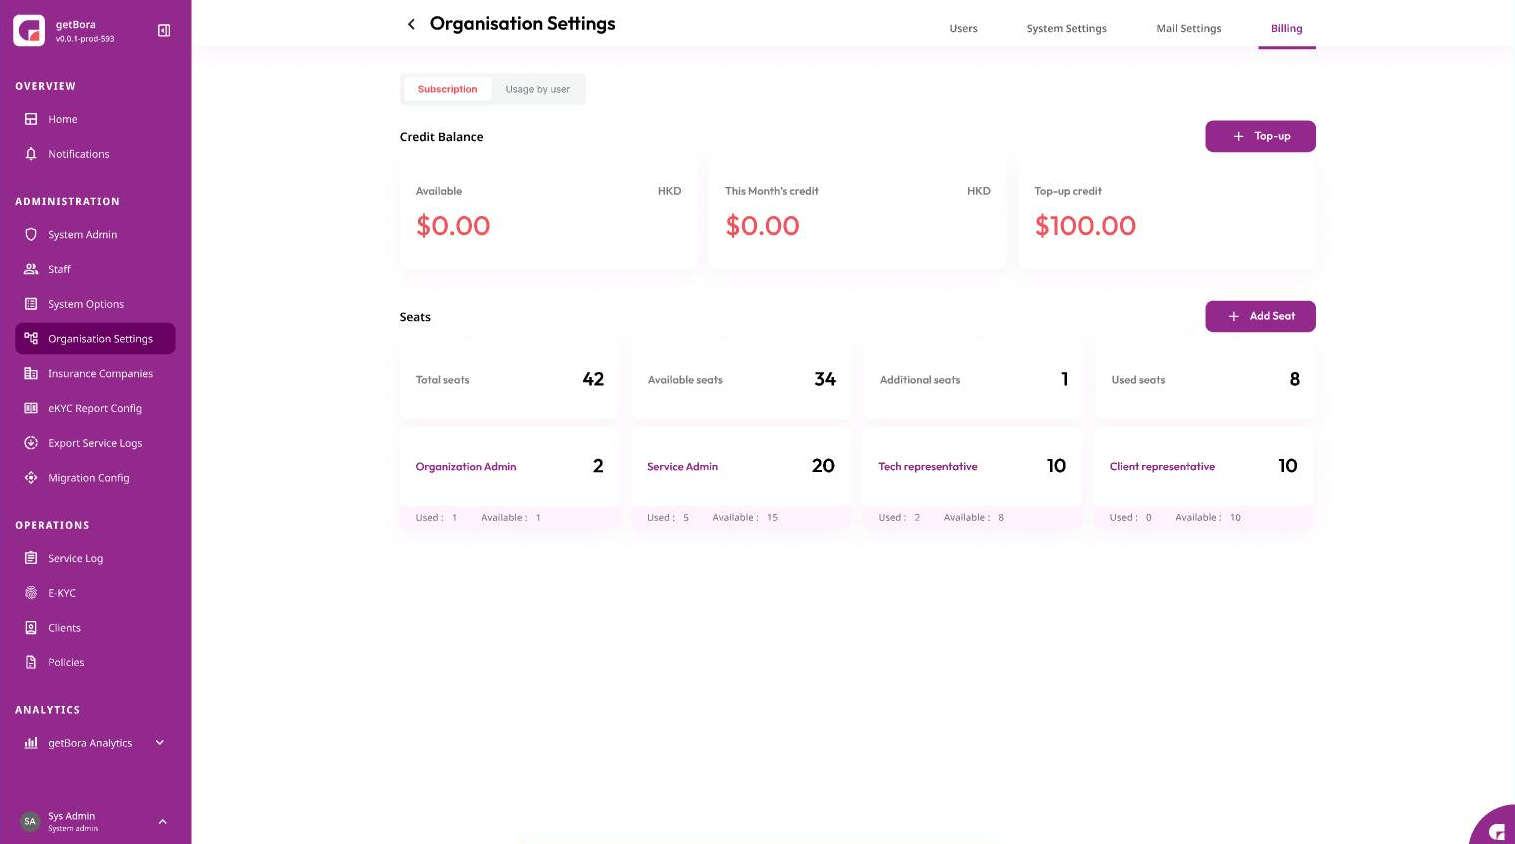
Task: Click the Service Log clipboard icon
Action: 31,558
